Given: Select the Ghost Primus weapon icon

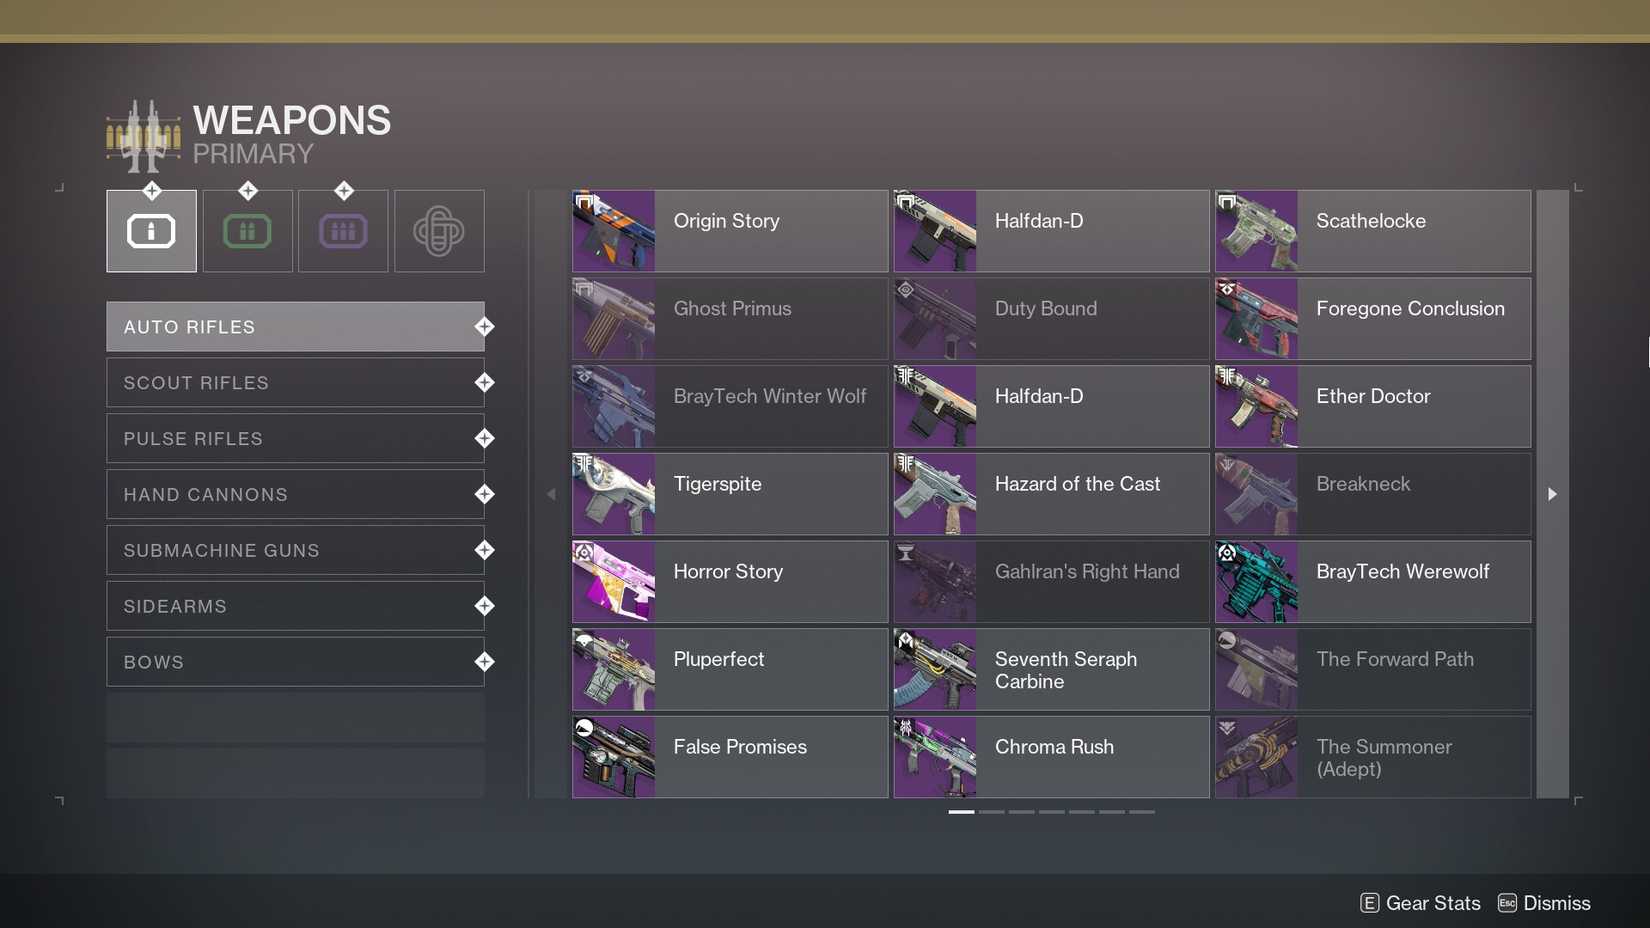Looking at the screenshot, I should pos(613,319).
